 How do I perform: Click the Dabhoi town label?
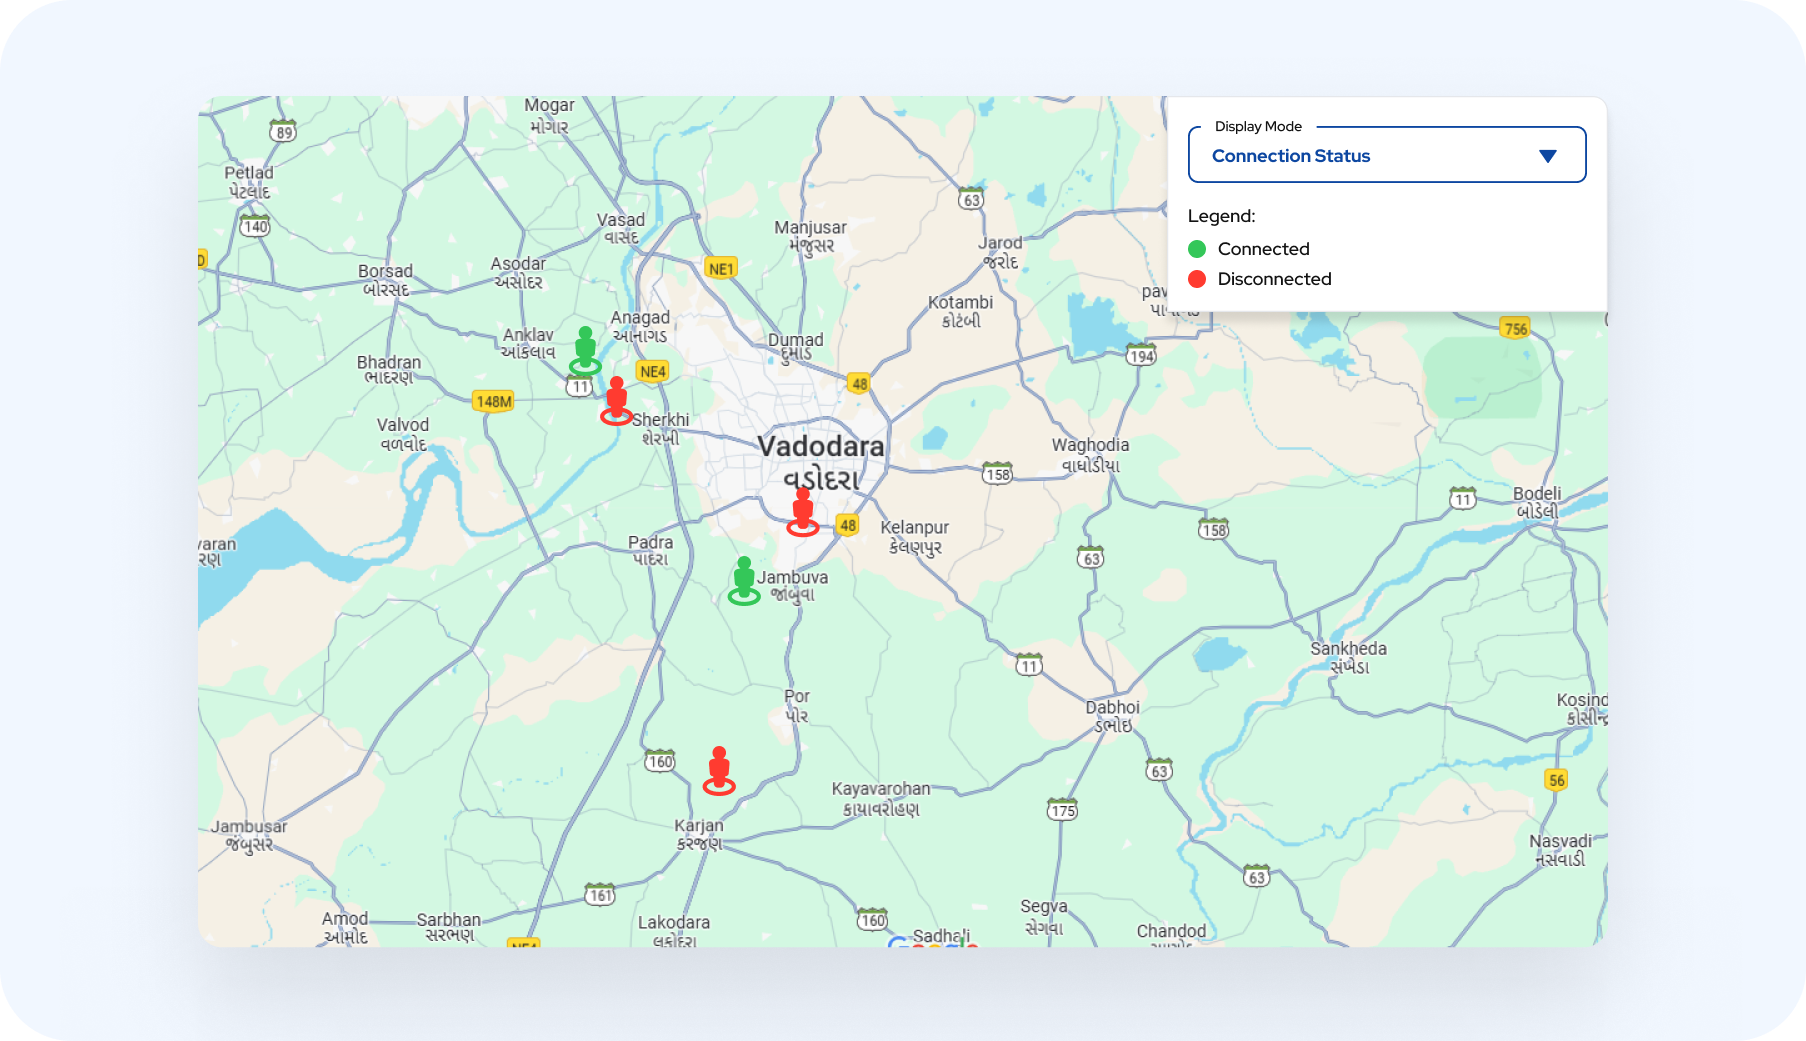click(1112, 708)
